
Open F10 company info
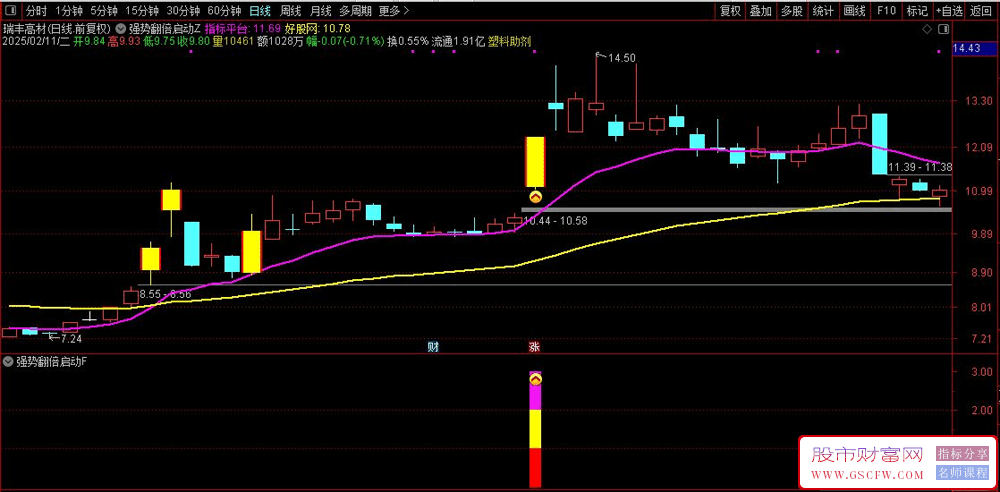[886, 11]
